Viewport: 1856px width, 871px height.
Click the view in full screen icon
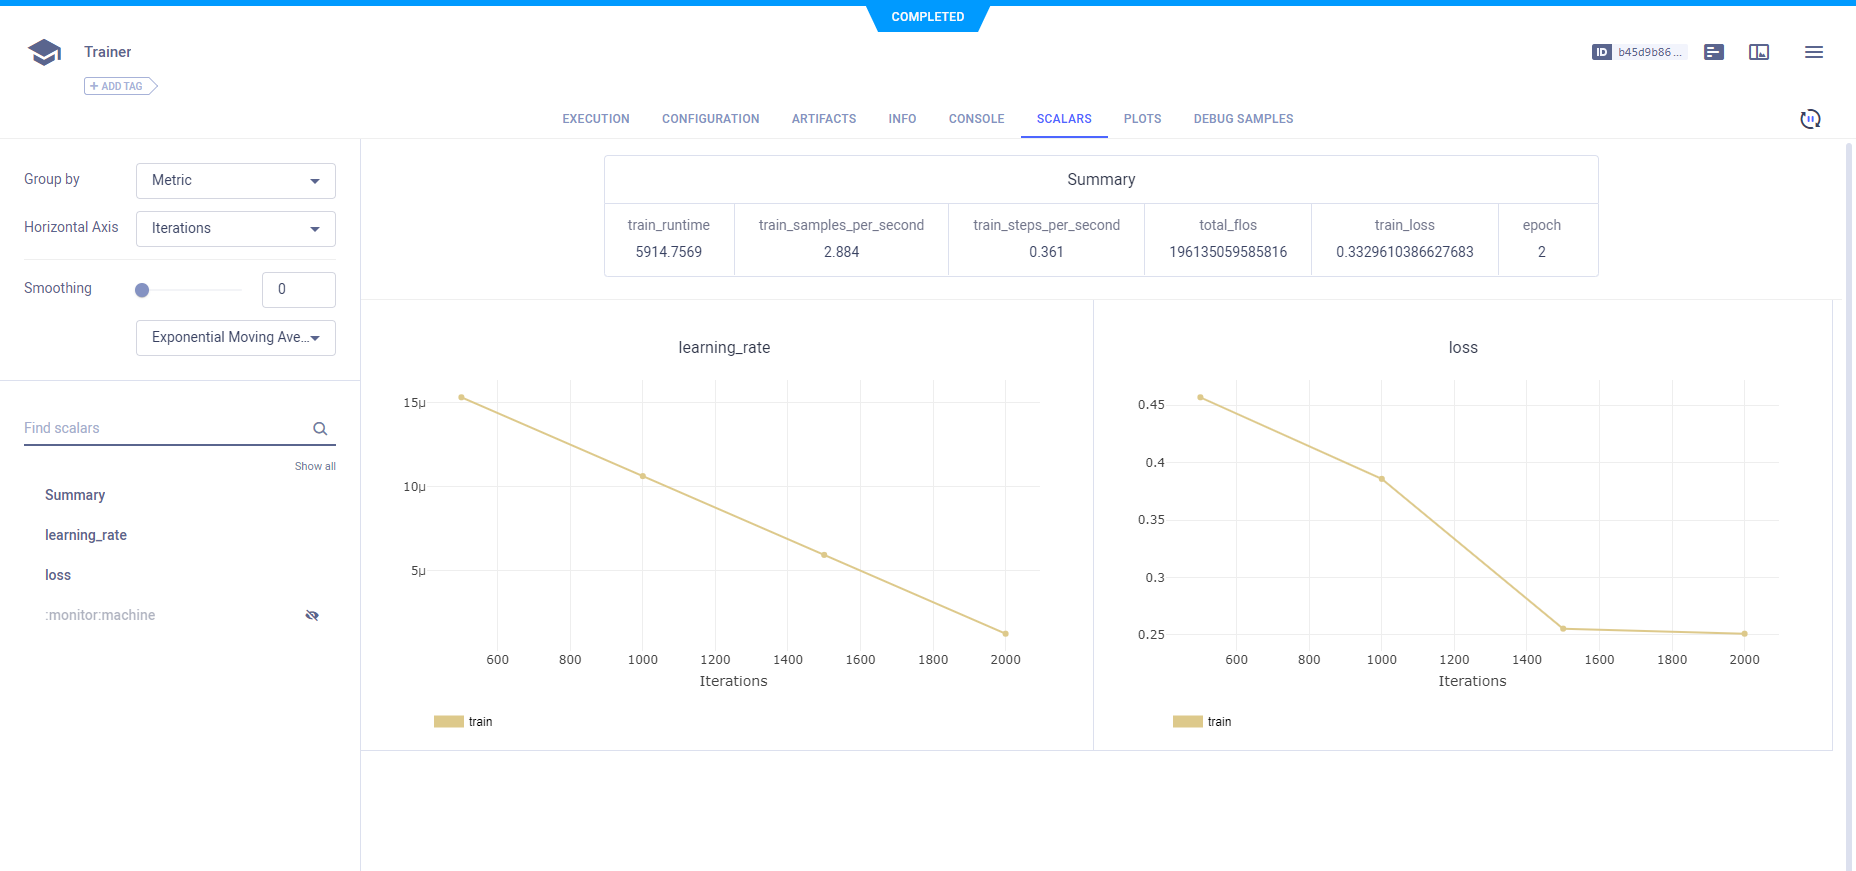coord(1758,52)
